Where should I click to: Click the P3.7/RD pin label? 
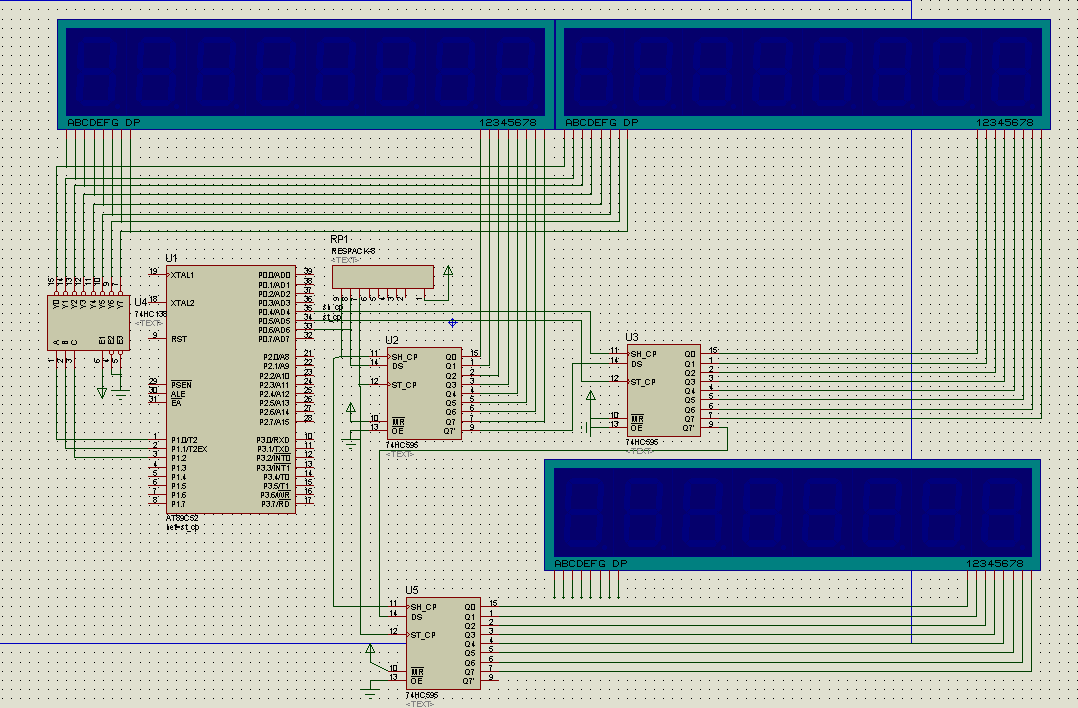point(276,504)
